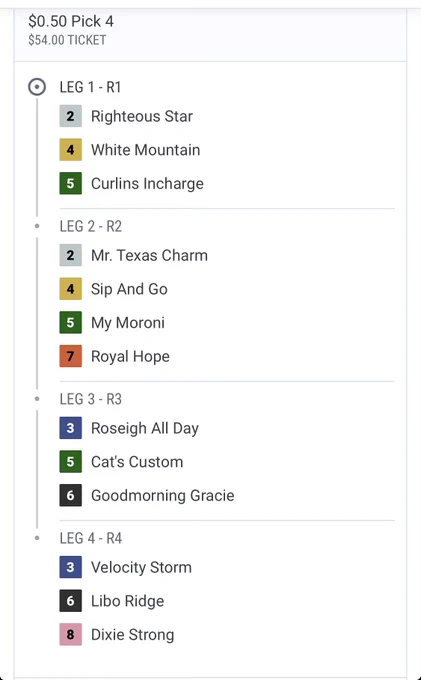Click Cat's Custom in Leg 3

tap(137, 462)
